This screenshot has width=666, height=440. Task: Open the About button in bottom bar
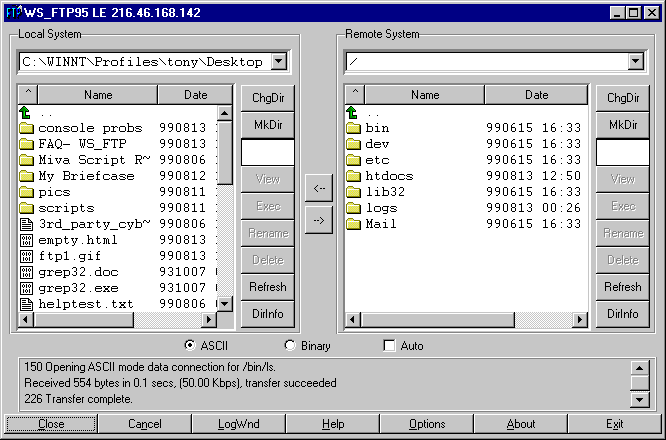[521, 424]
